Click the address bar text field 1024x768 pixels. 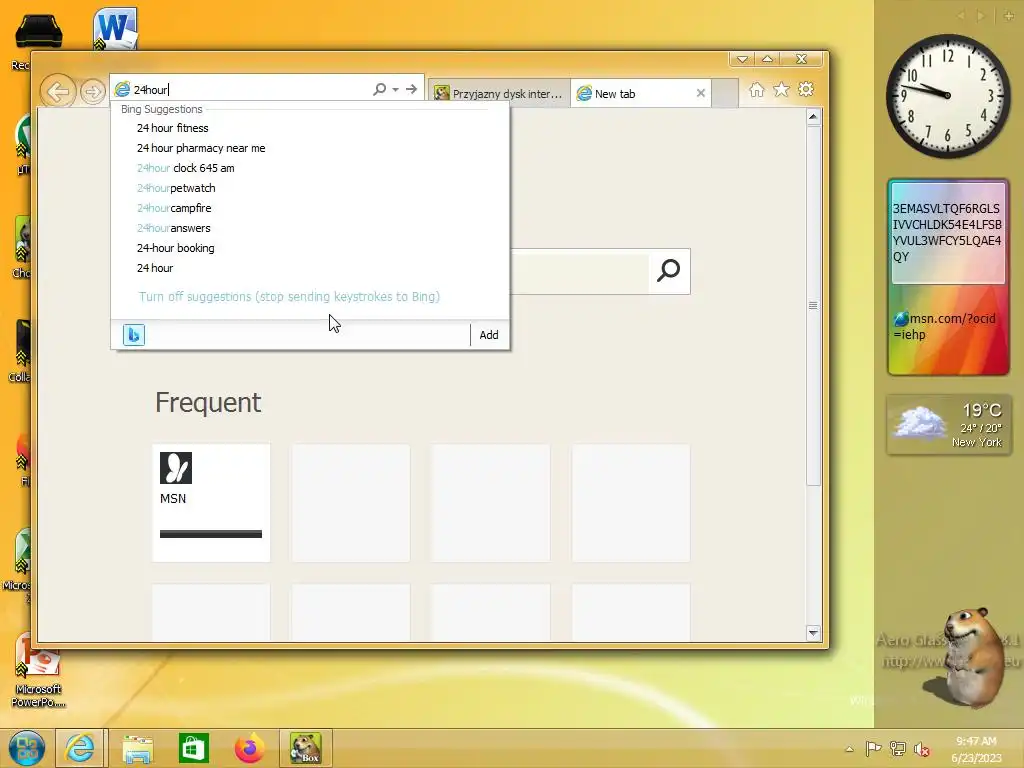(x=251, y=89)
